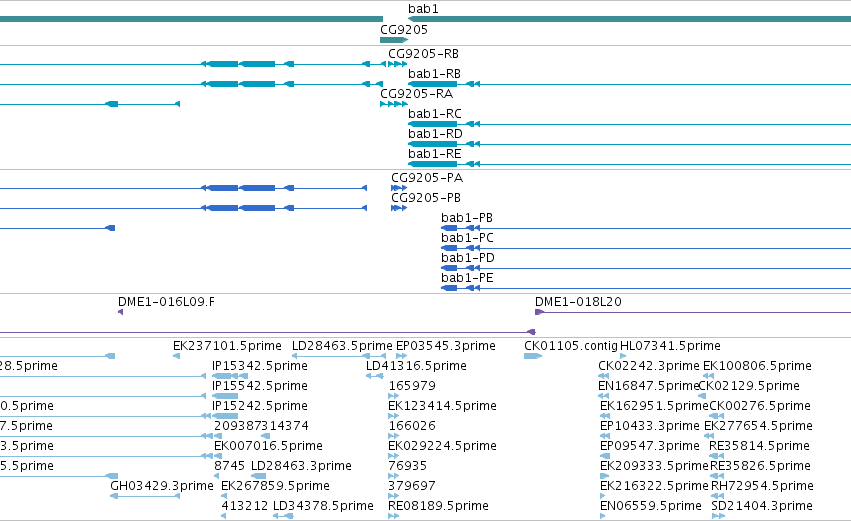Select the CK01105.contig label
Image resolution: width=851 pixels, height=521 pixels.
571,346
